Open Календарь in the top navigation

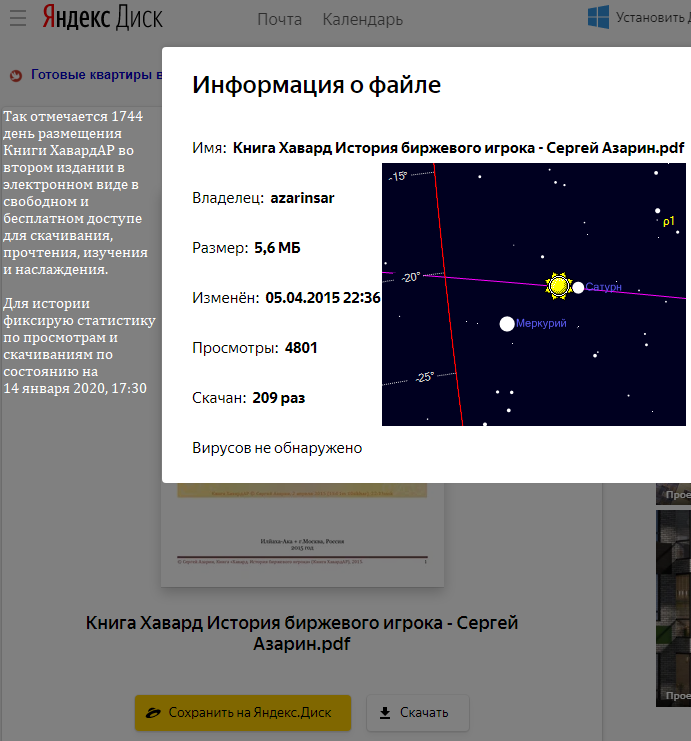click(362, 19)
